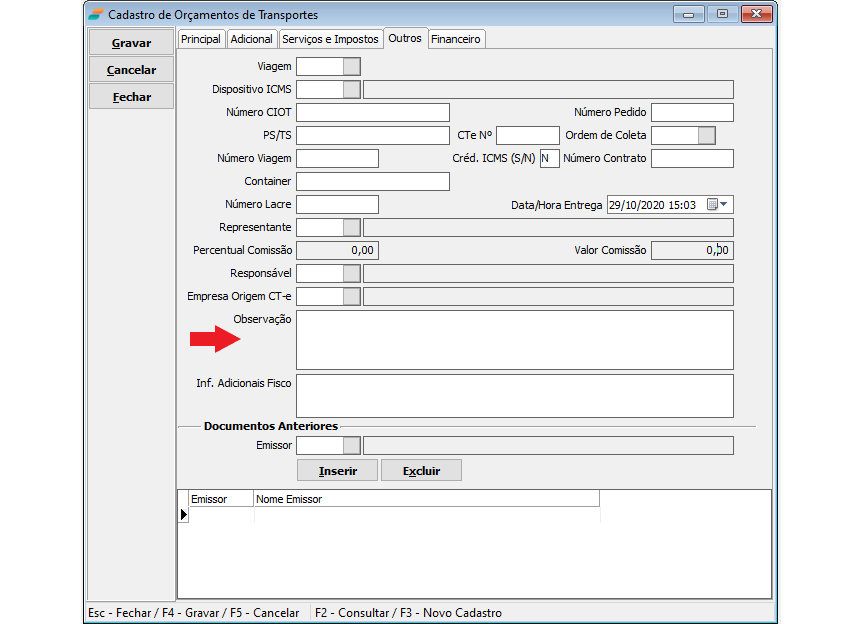The width and height of the screenshot is (862, 624).
Task: Select the Serviços e Impostos tab
Action: tap(330, 39)
